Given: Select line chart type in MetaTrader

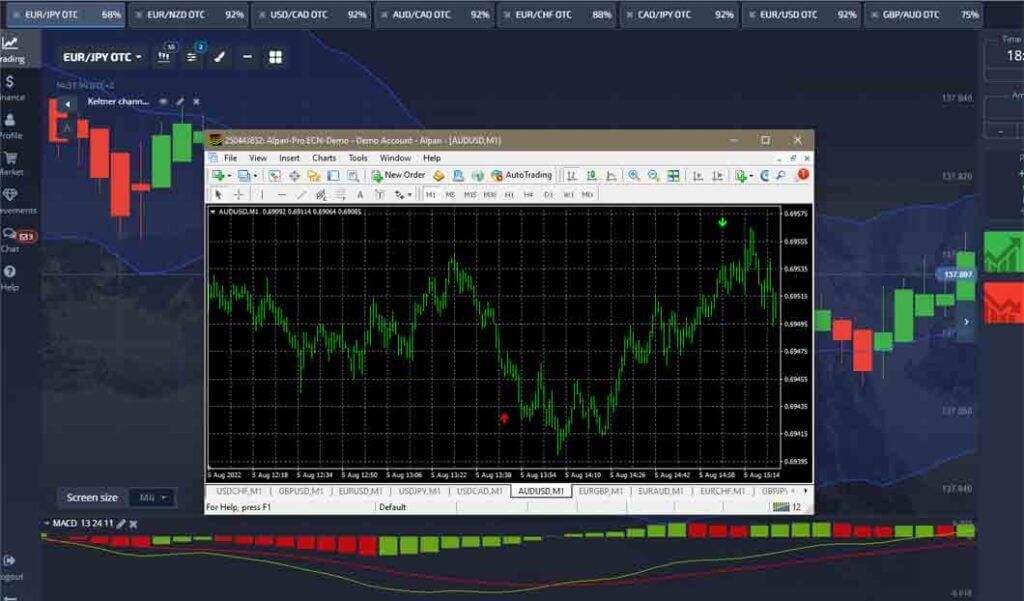Looking at the screenshot, I should [x=611, y=175].
